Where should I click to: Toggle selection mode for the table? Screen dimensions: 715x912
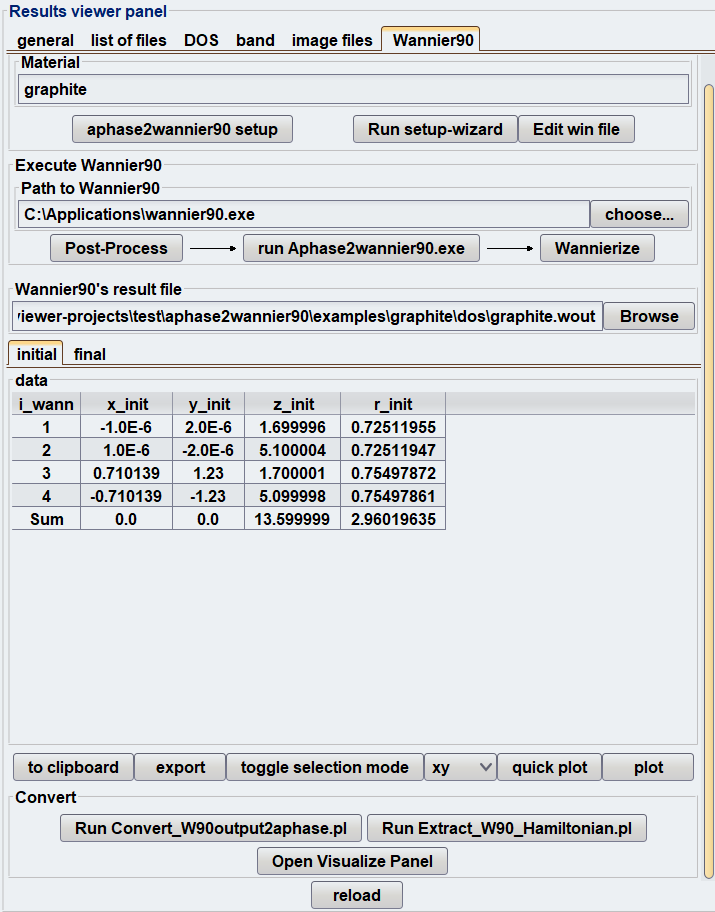324,767
